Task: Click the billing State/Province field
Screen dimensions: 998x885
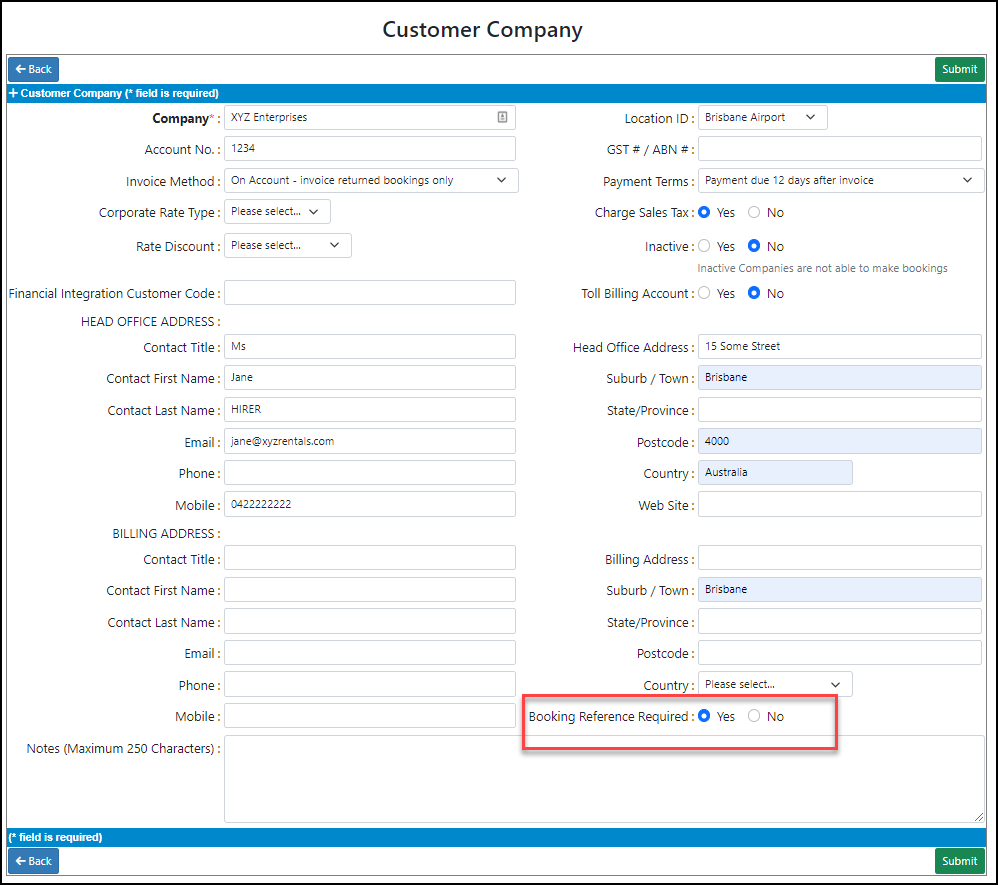Action: (840, 621)
